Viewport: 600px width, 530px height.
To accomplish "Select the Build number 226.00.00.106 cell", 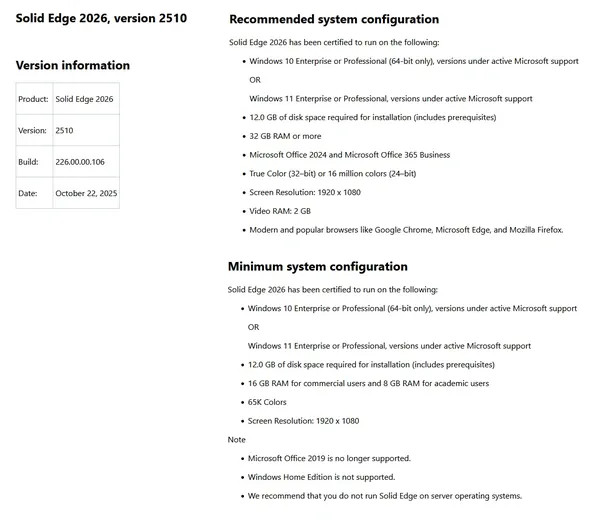I will coord(86,161).
